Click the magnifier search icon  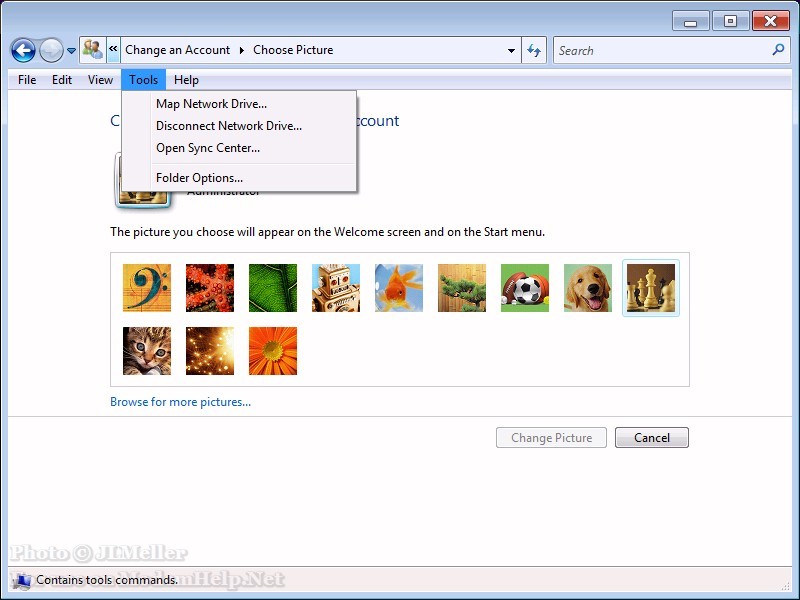point(778,49)
